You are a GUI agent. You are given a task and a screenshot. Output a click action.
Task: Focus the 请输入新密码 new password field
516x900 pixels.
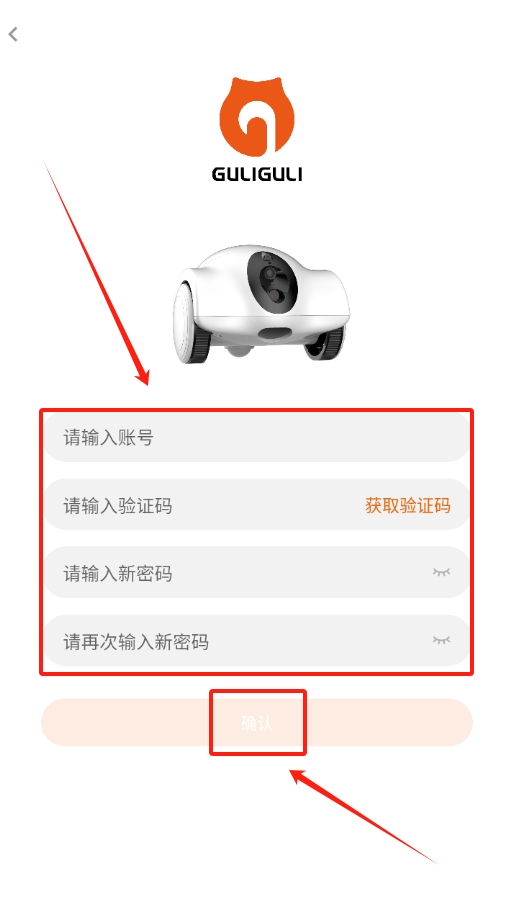(x=257, y=573)
